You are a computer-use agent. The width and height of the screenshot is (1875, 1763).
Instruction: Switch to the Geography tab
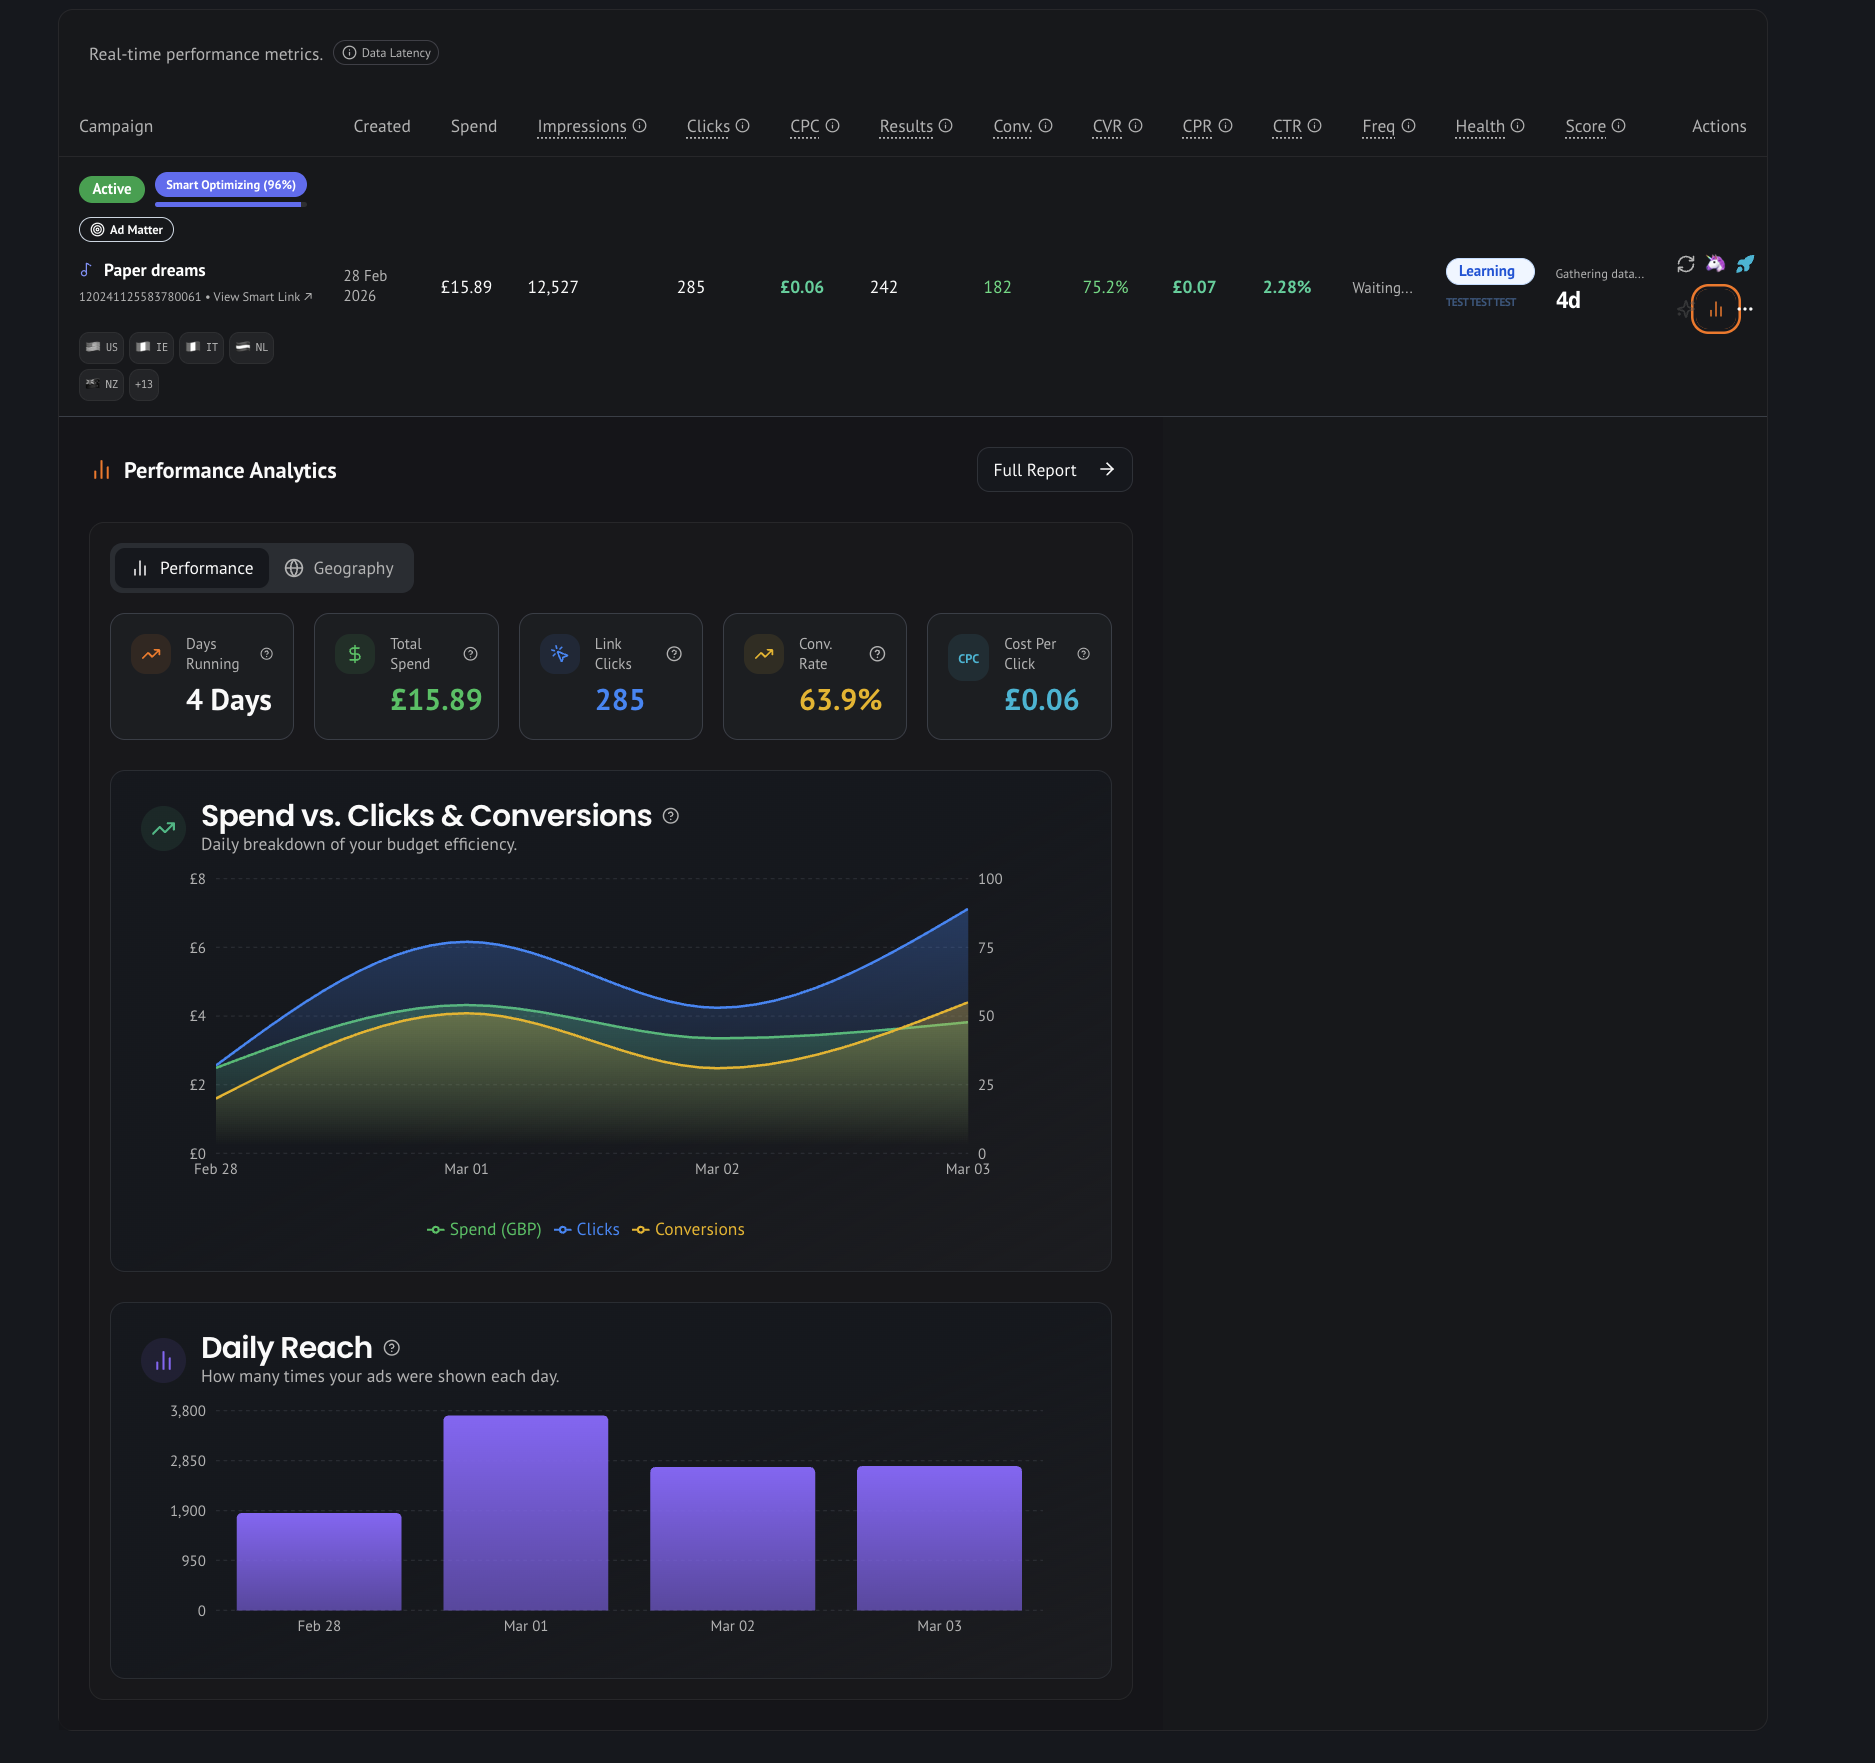pyautogui.click(x=341, y=567)
